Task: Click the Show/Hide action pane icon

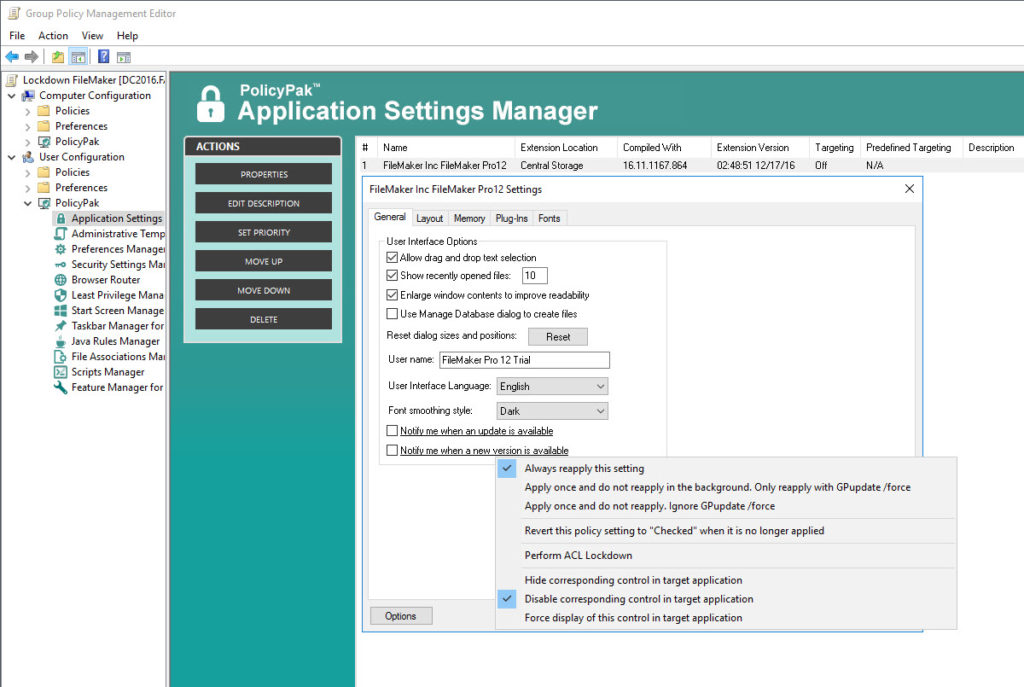Action: point(123,57)
